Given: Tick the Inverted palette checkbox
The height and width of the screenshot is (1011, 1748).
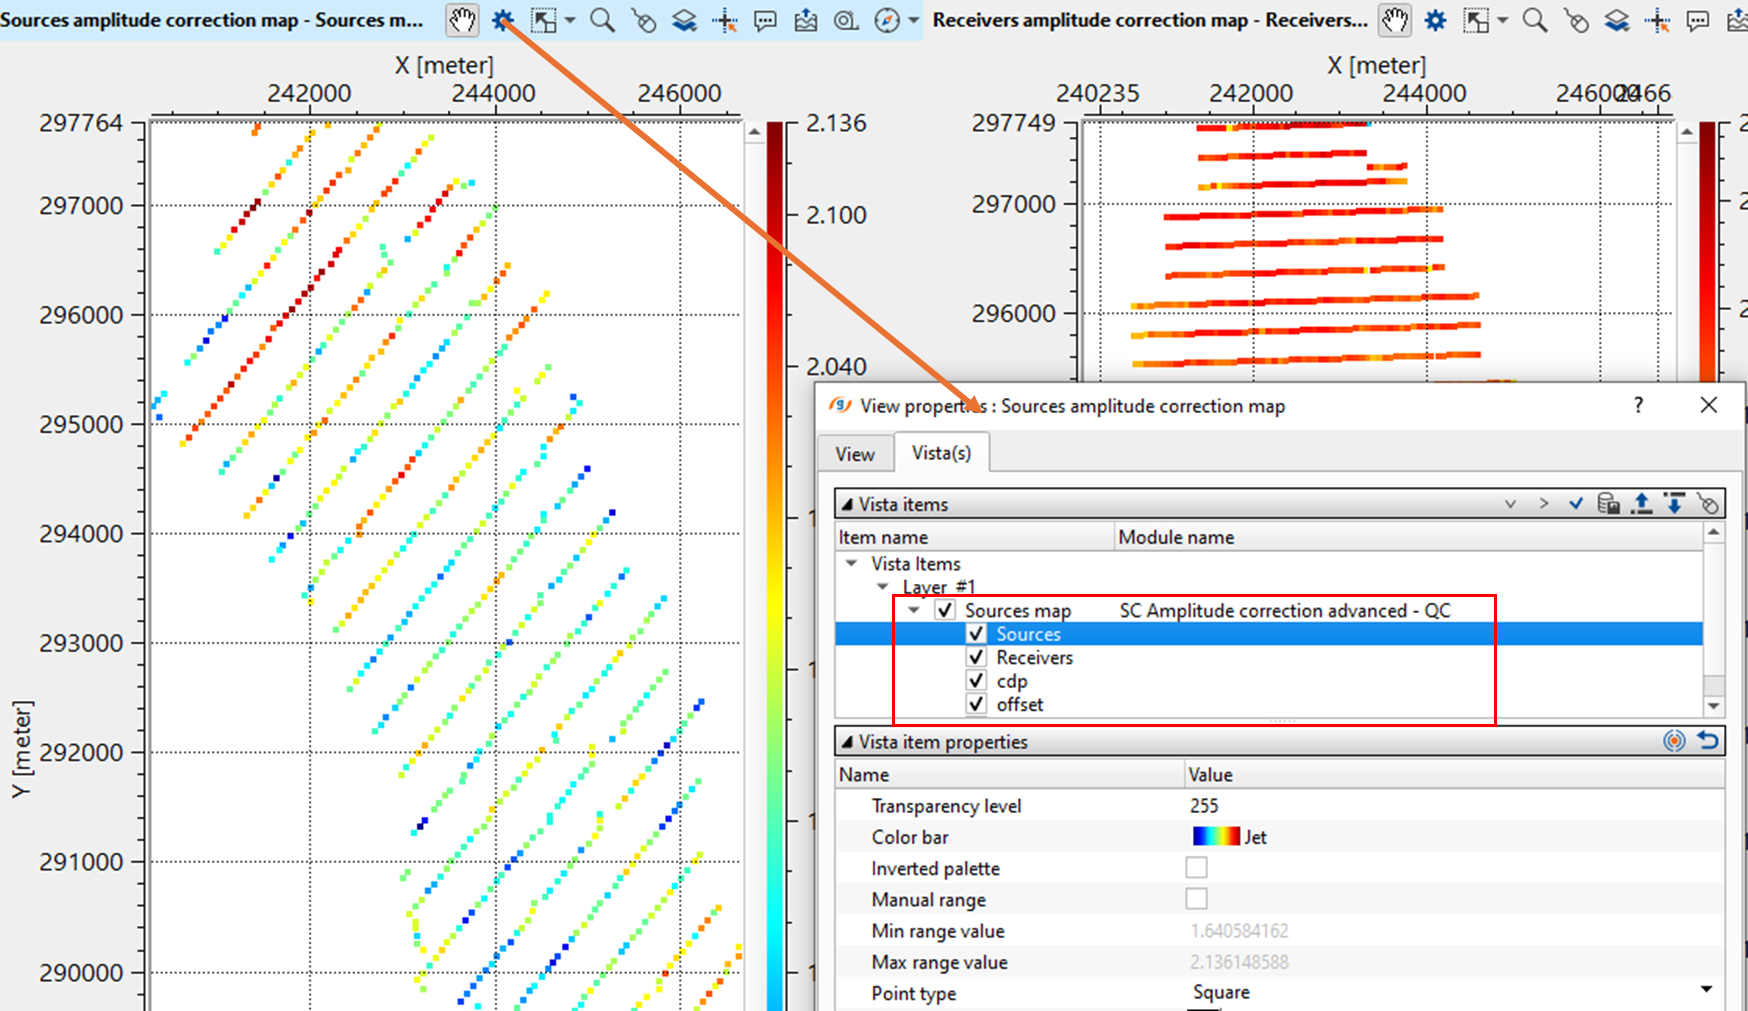Looking at the screenshot, I should [x=1196, y=868].
